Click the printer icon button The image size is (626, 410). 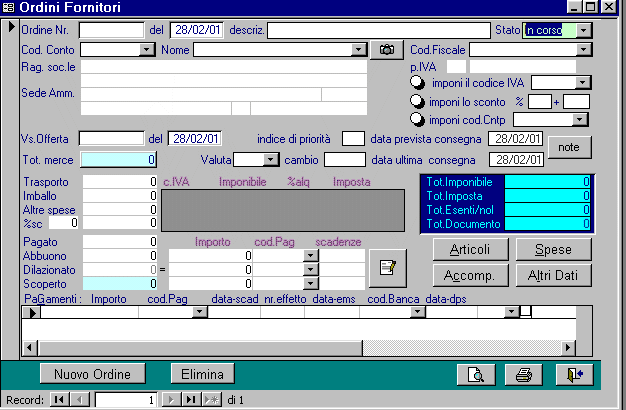click(523, 375)
